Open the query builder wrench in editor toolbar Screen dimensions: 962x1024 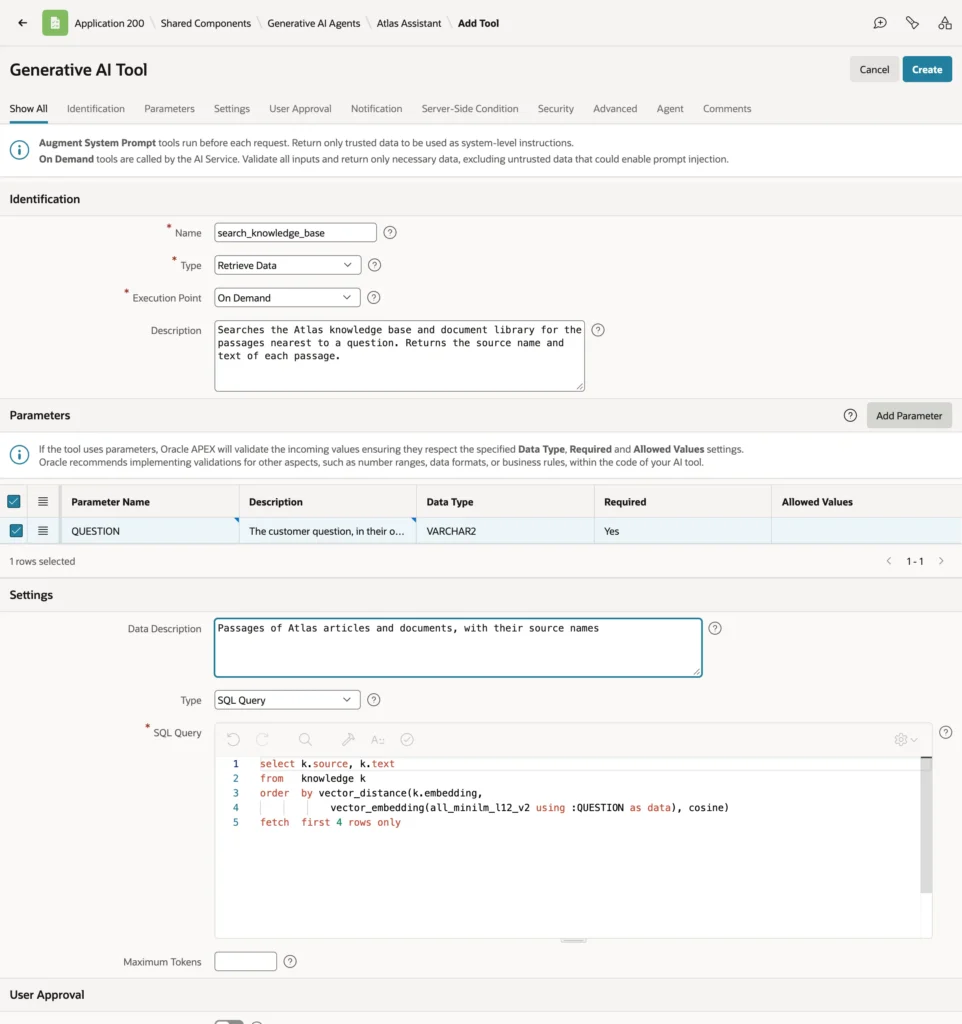[x=348, y=739]
